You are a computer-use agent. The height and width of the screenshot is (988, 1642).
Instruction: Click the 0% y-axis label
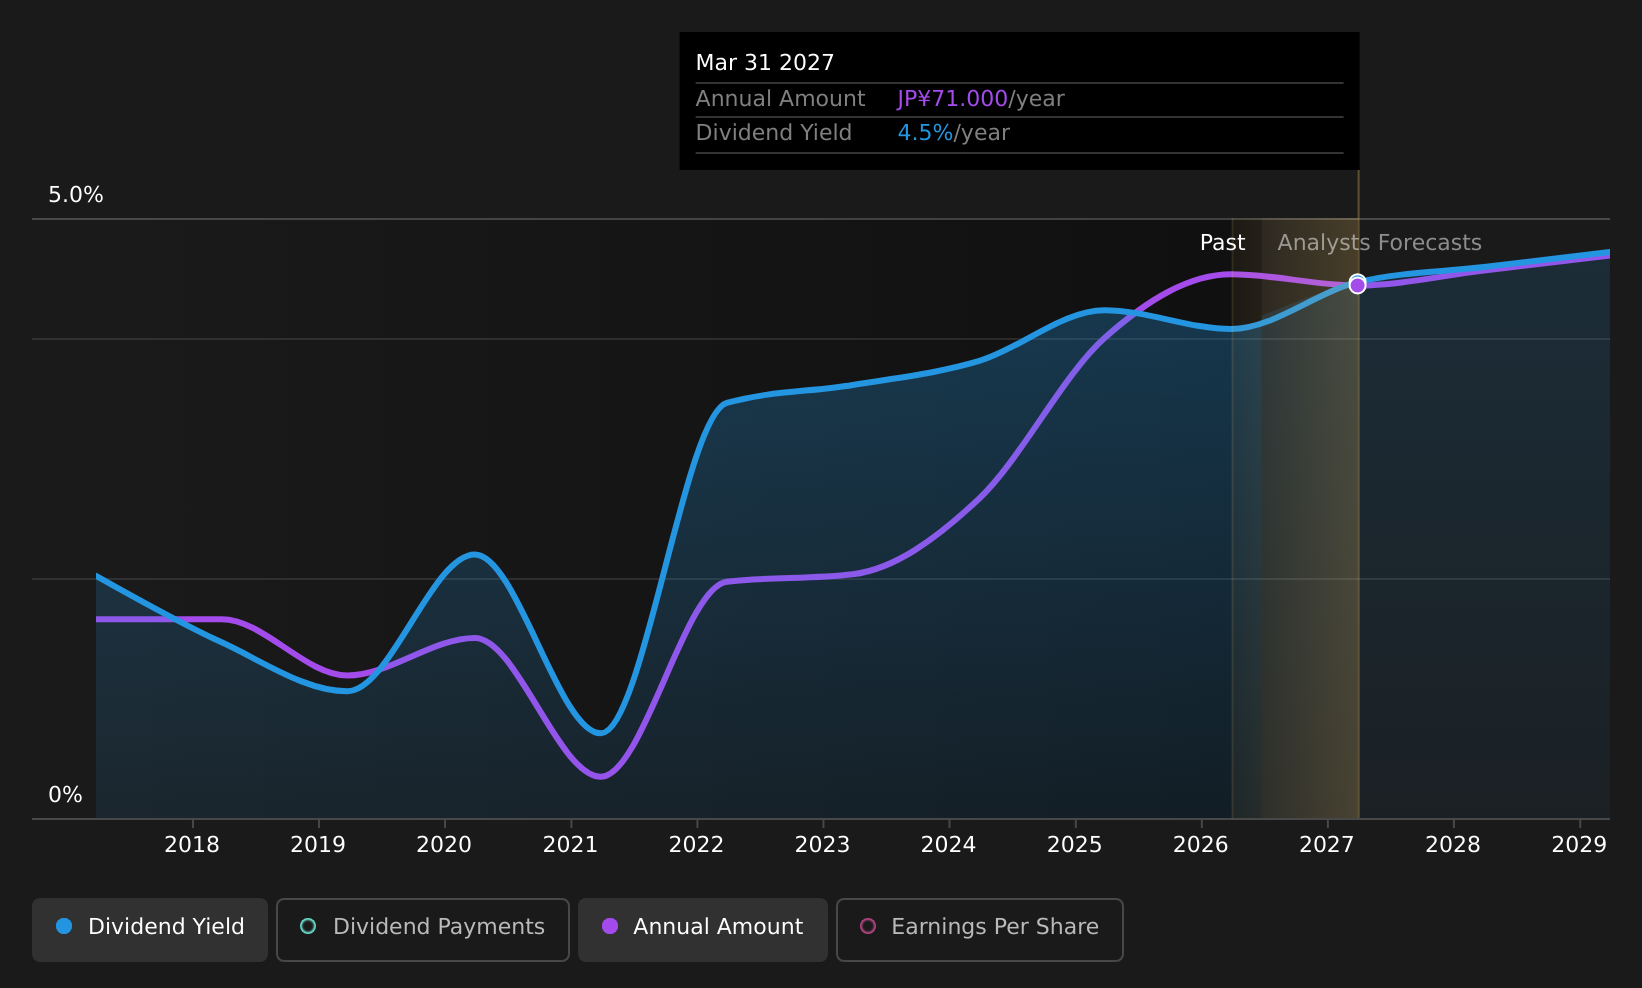[66, 795]
